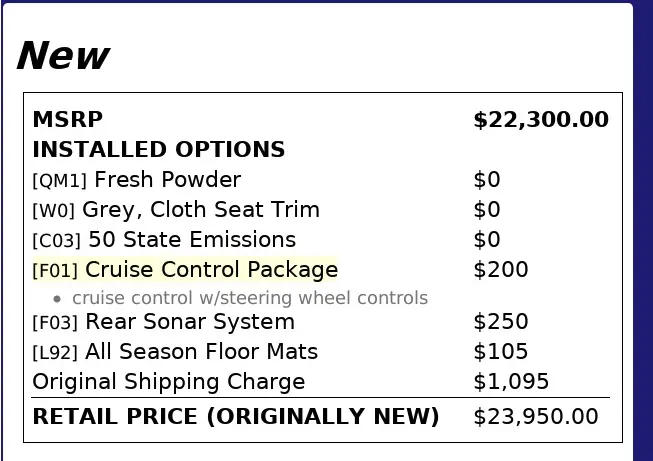
Task: Select the MSRP label
Action: (x=67, y=120)
